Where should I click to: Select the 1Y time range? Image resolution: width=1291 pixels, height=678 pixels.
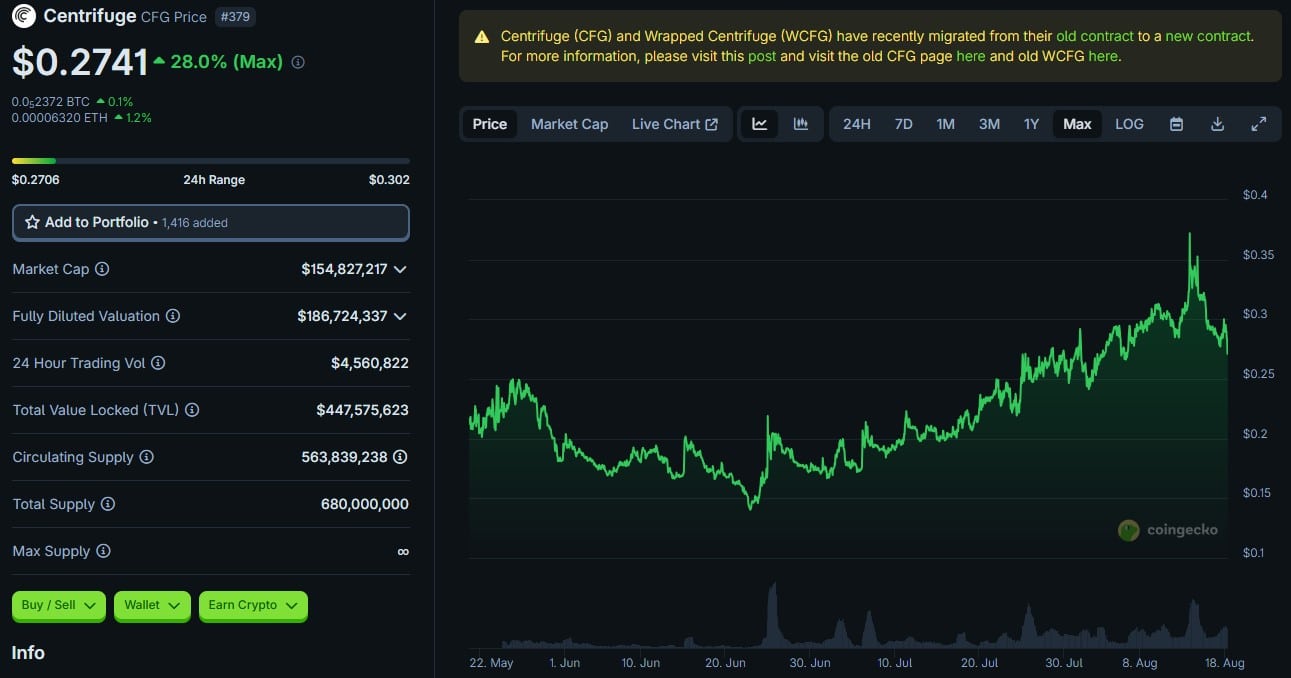pyautogui.click(x=1031, y=124)
